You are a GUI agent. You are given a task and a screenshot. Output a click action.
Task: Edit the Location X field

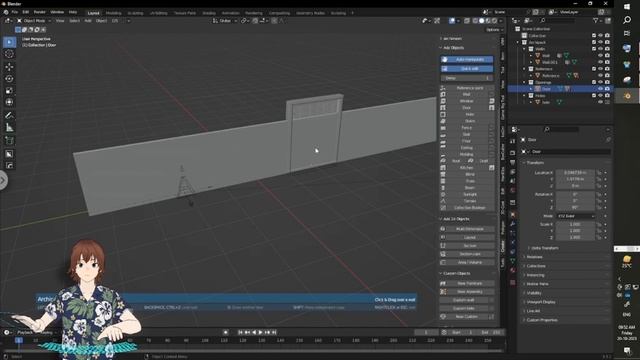point(575,173)
